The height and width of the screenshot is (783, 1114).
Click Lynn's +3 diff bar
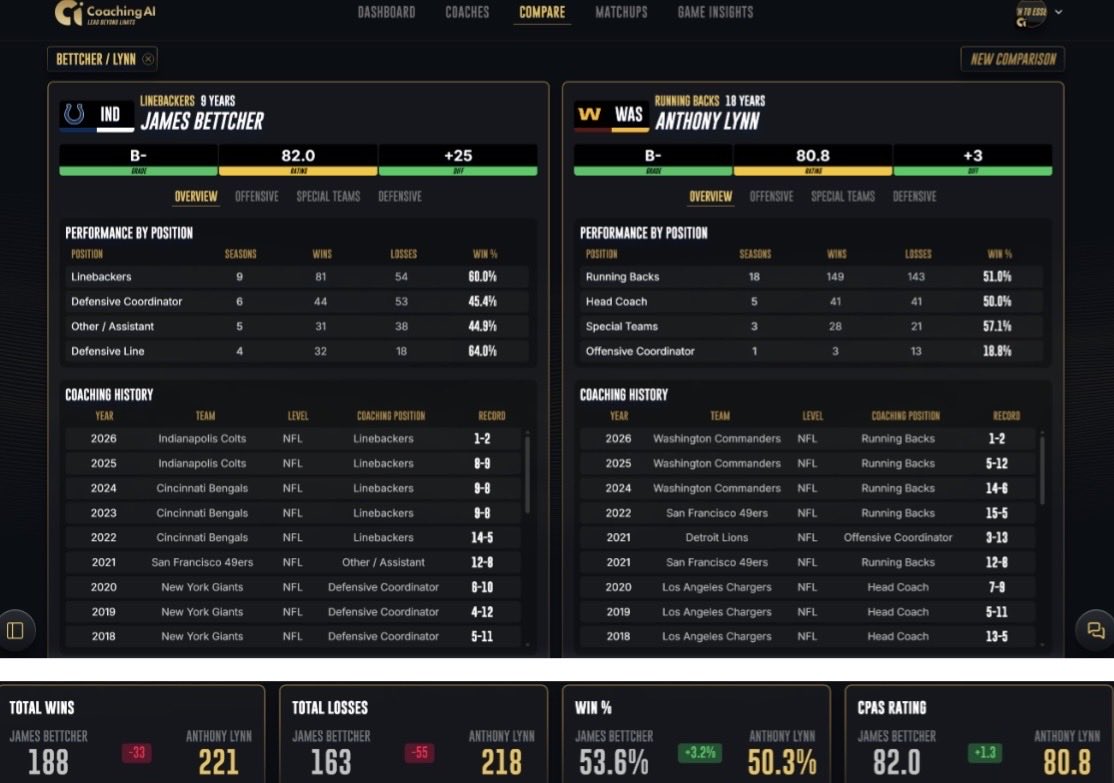coord(973,160)
